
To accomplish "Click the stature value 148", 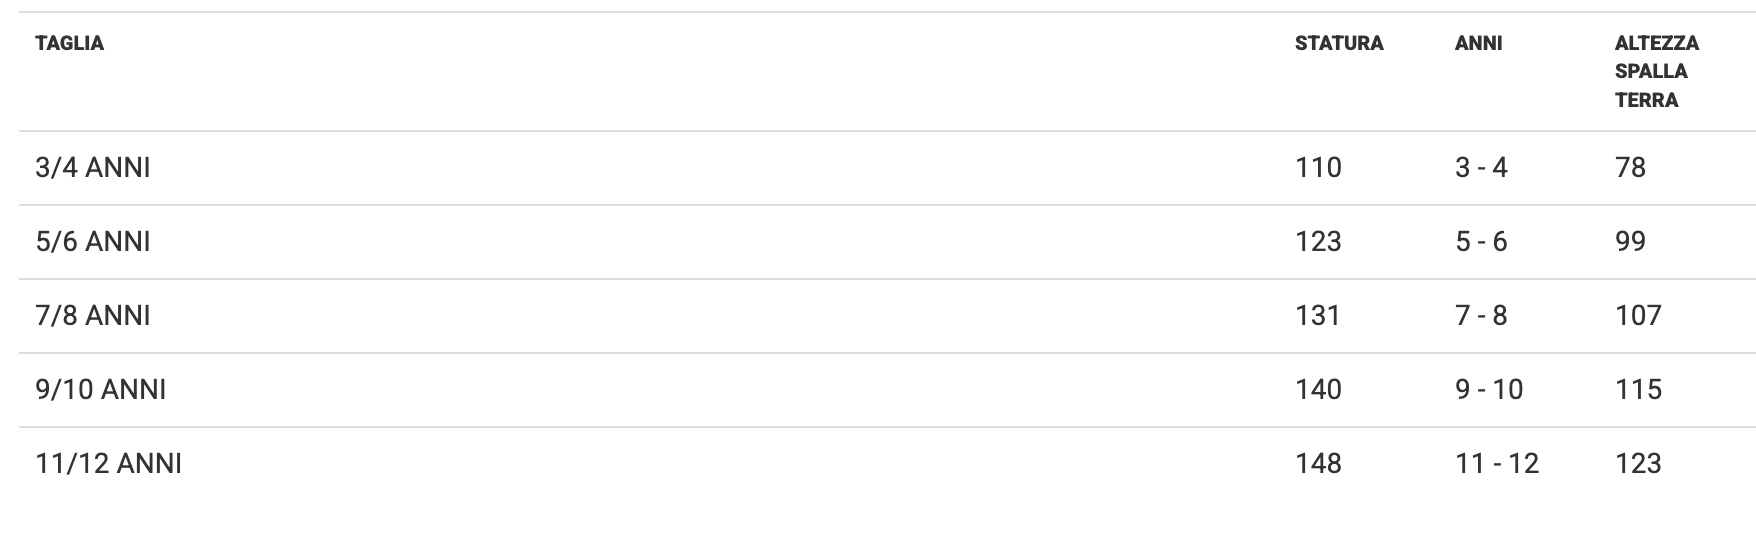I will point(1318,463).
